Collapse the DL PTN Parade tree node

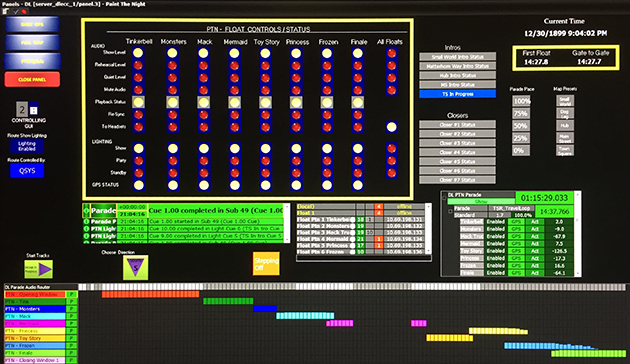click(x=444, y=197)
